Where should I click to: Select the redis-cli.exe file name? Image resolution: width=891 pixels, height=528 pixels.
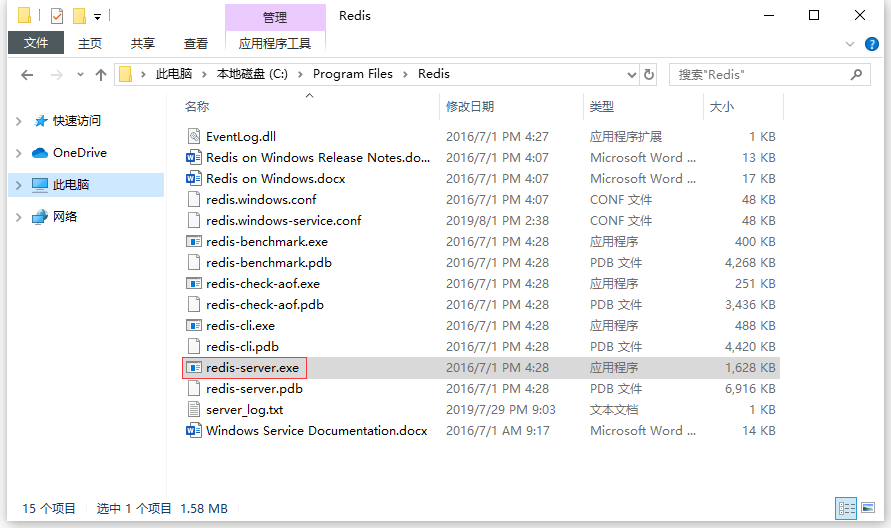point(240,326)
